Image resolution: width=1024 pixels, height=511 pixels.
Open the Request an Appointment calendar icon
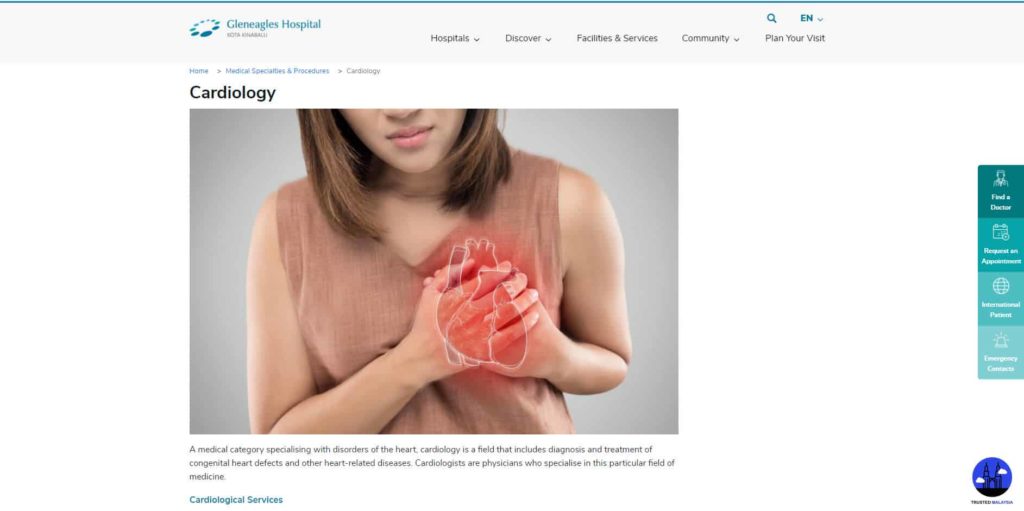tap(1000, 232)
